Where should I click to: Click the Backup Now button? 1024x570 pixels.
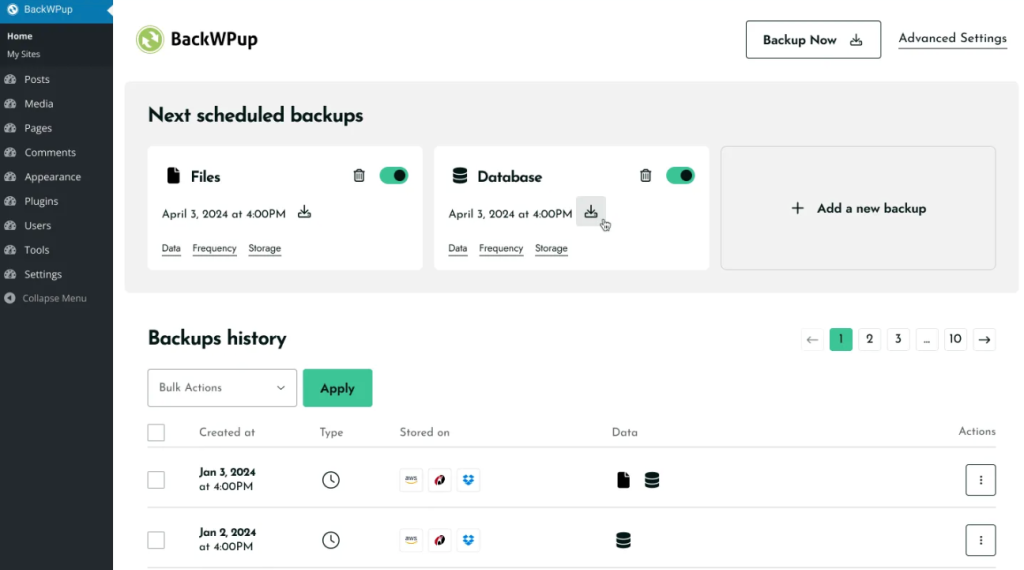(813, 40)
